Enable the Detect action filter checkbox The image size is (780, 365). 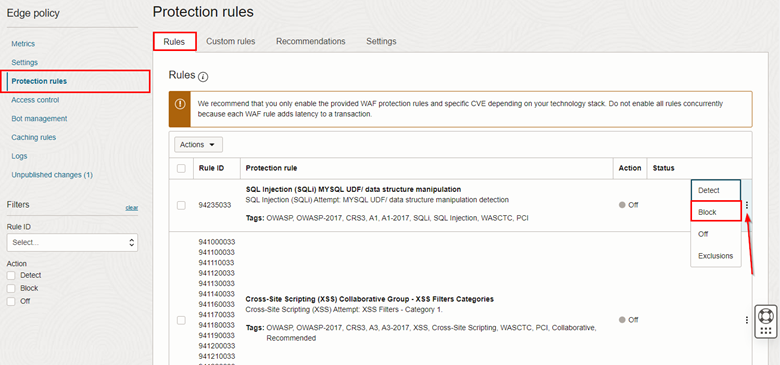11,275
